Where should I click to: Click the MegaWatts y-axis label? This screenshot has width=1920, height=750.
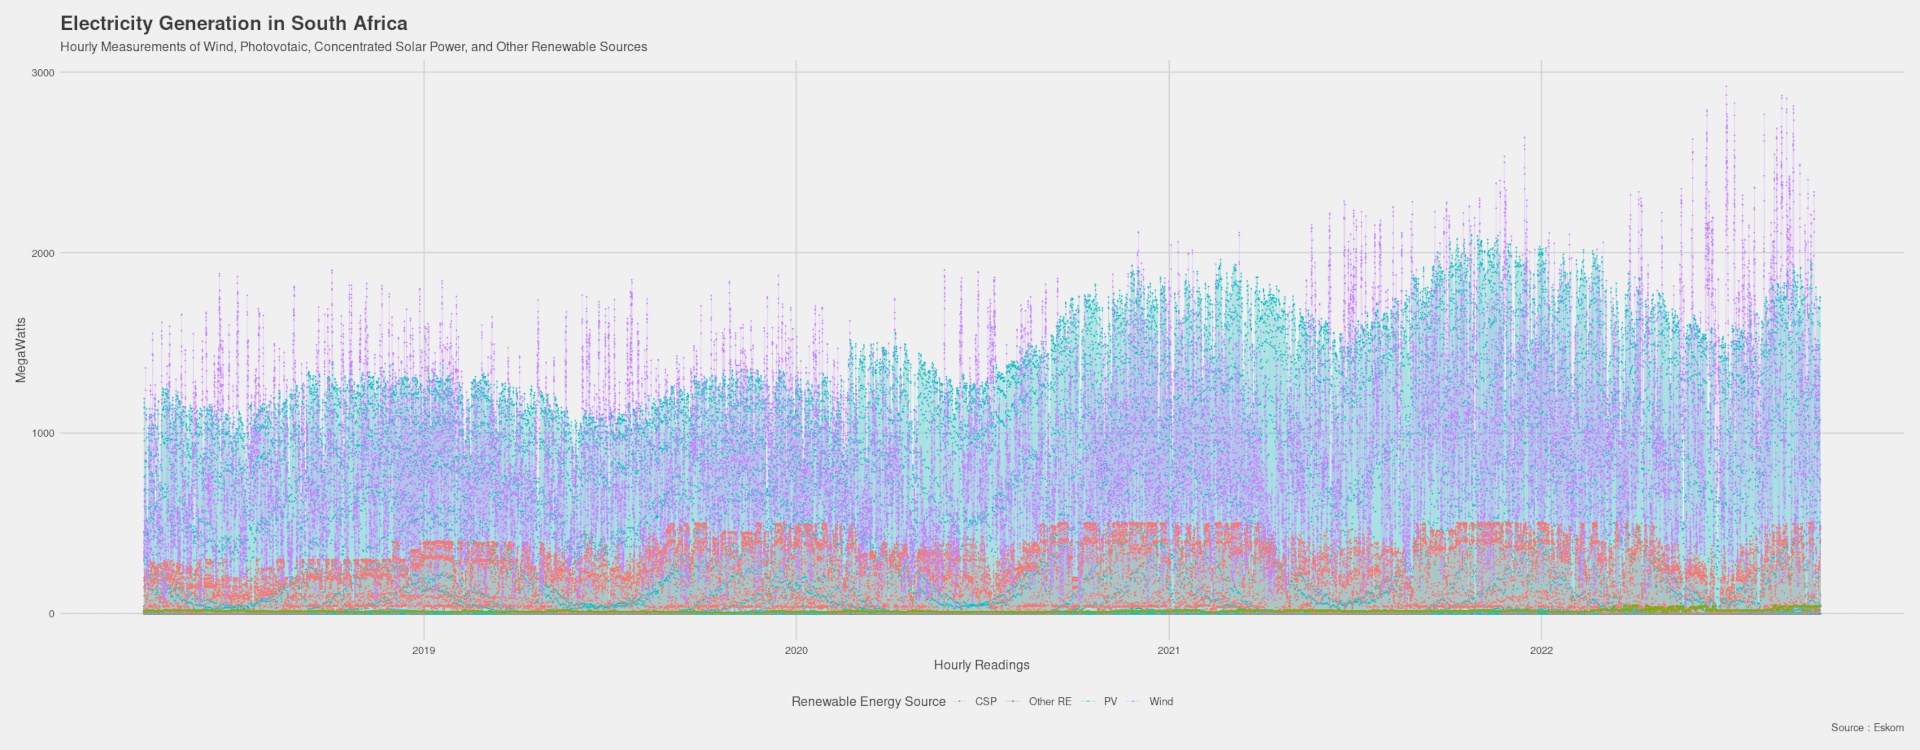click(21, 350)
